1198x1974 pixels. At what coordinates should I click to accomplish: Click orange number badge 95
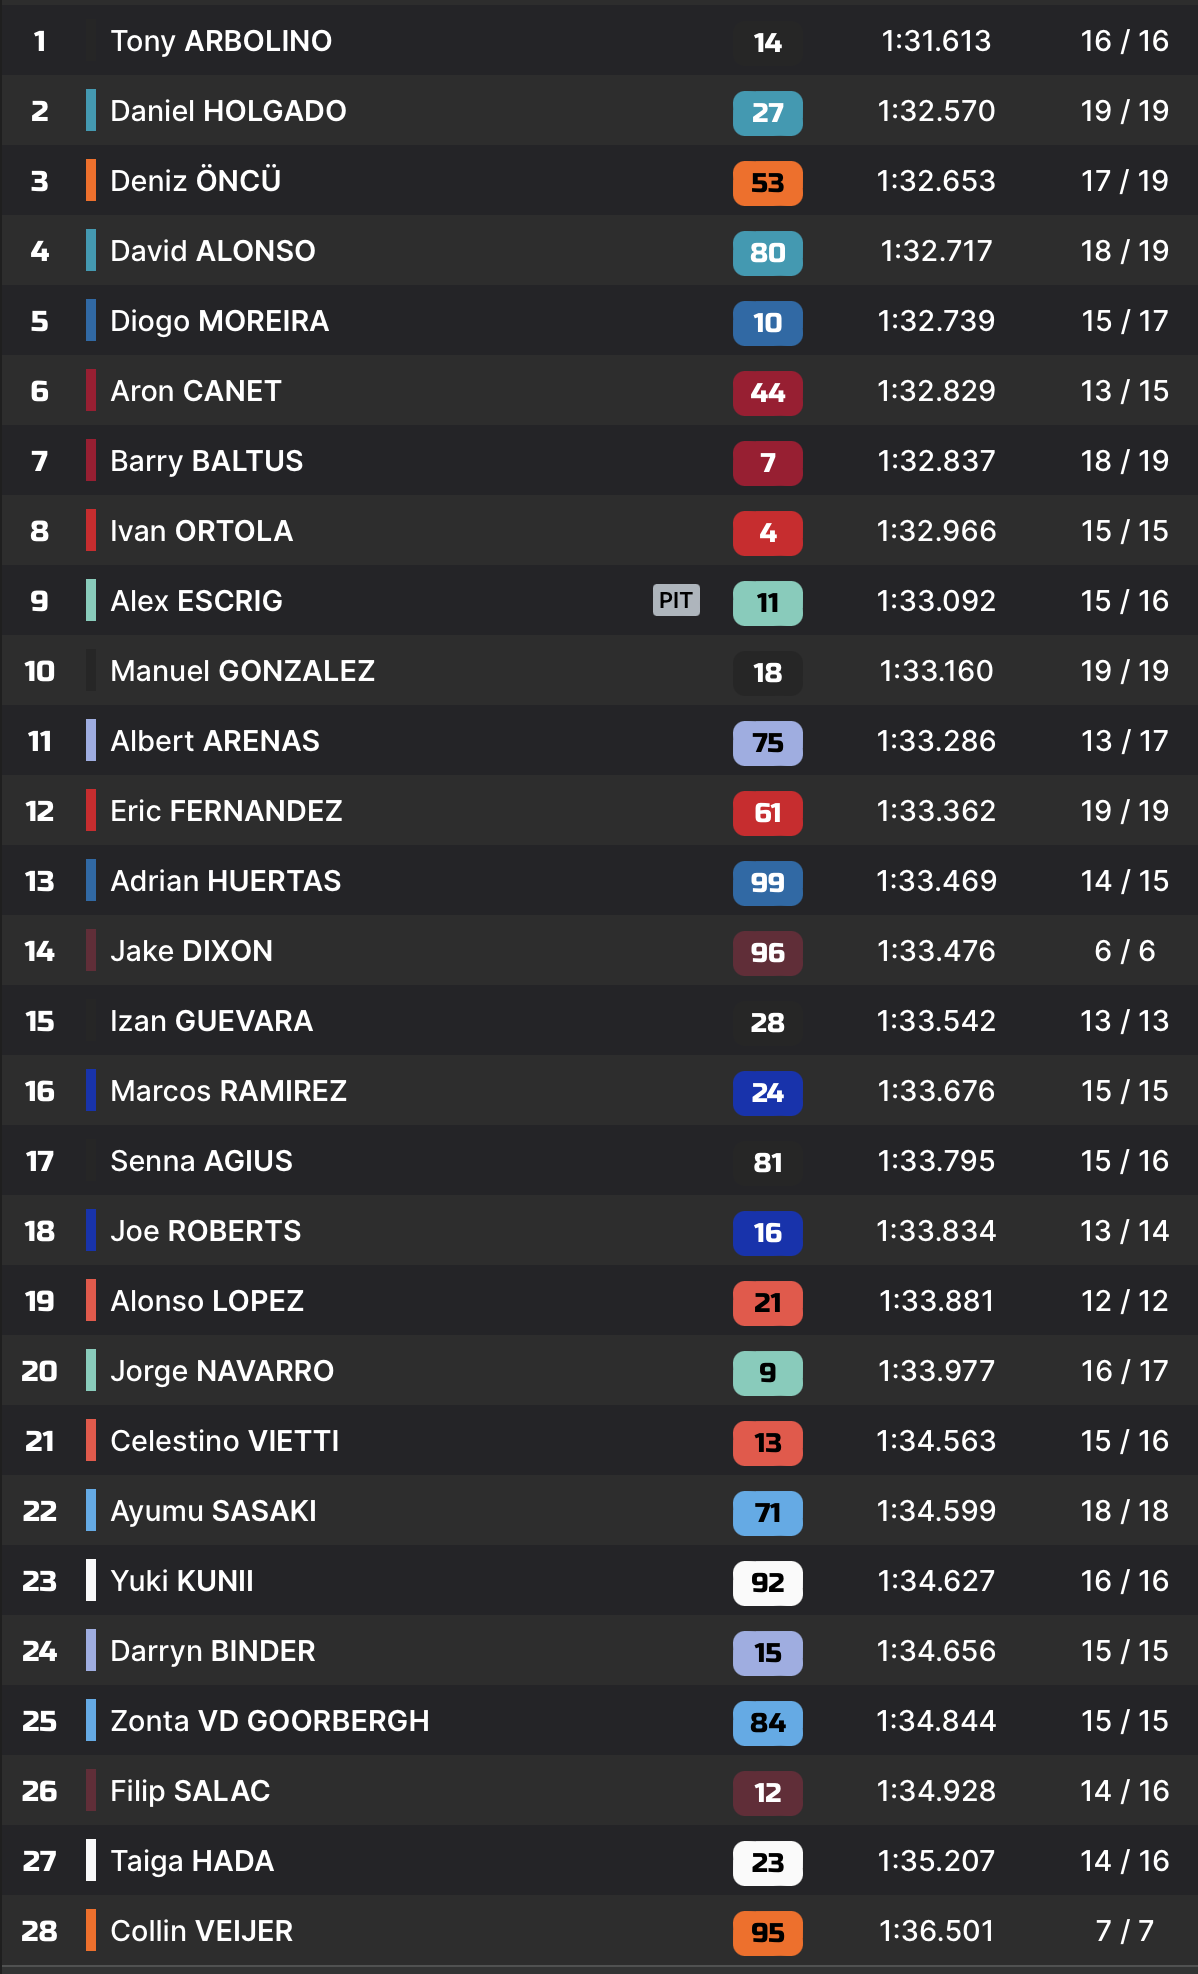[767, 1932]
